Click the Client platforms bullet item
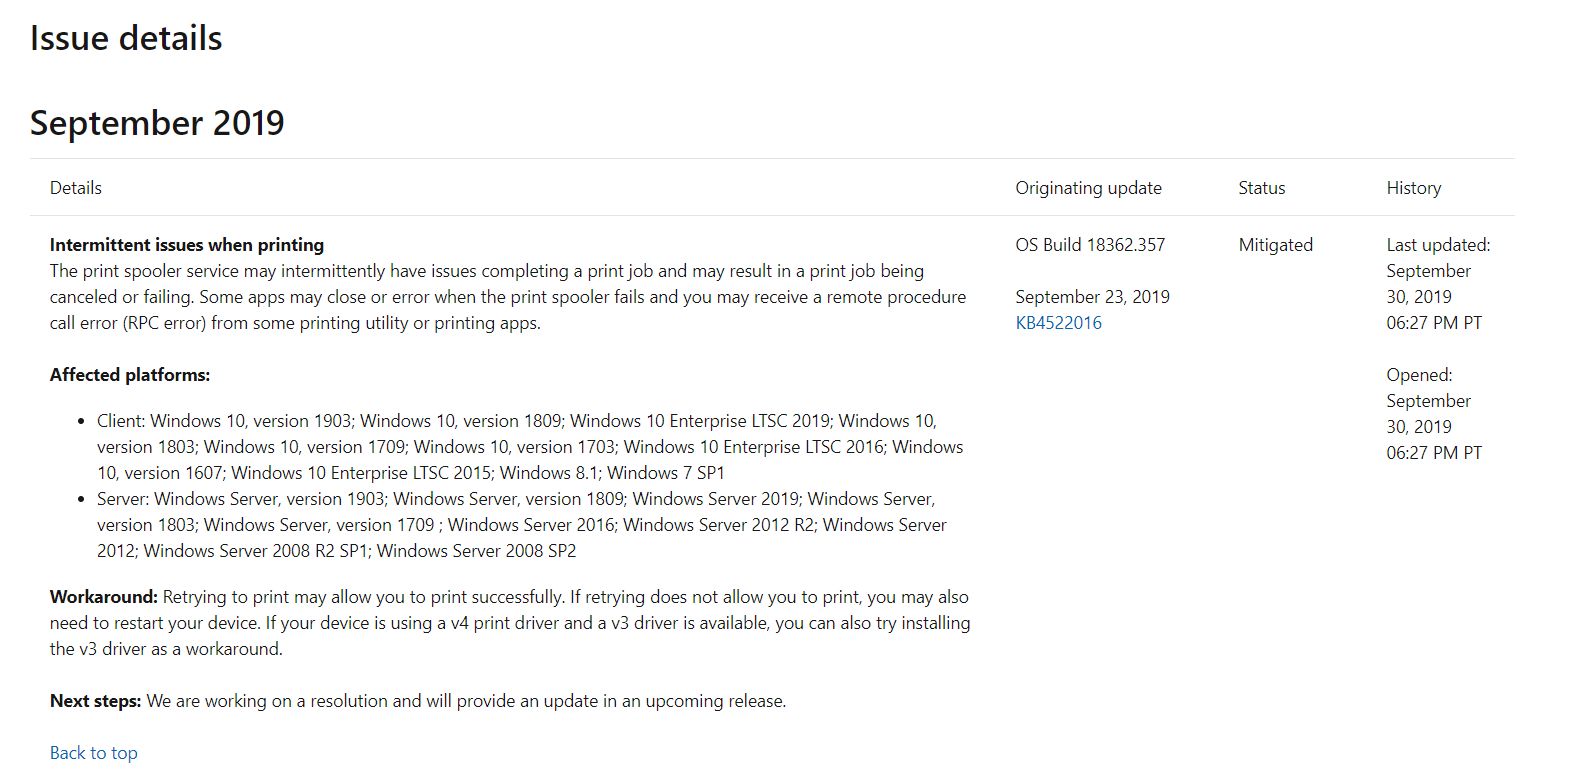Viewport: 1581px width, 776px height. (530, 447)
